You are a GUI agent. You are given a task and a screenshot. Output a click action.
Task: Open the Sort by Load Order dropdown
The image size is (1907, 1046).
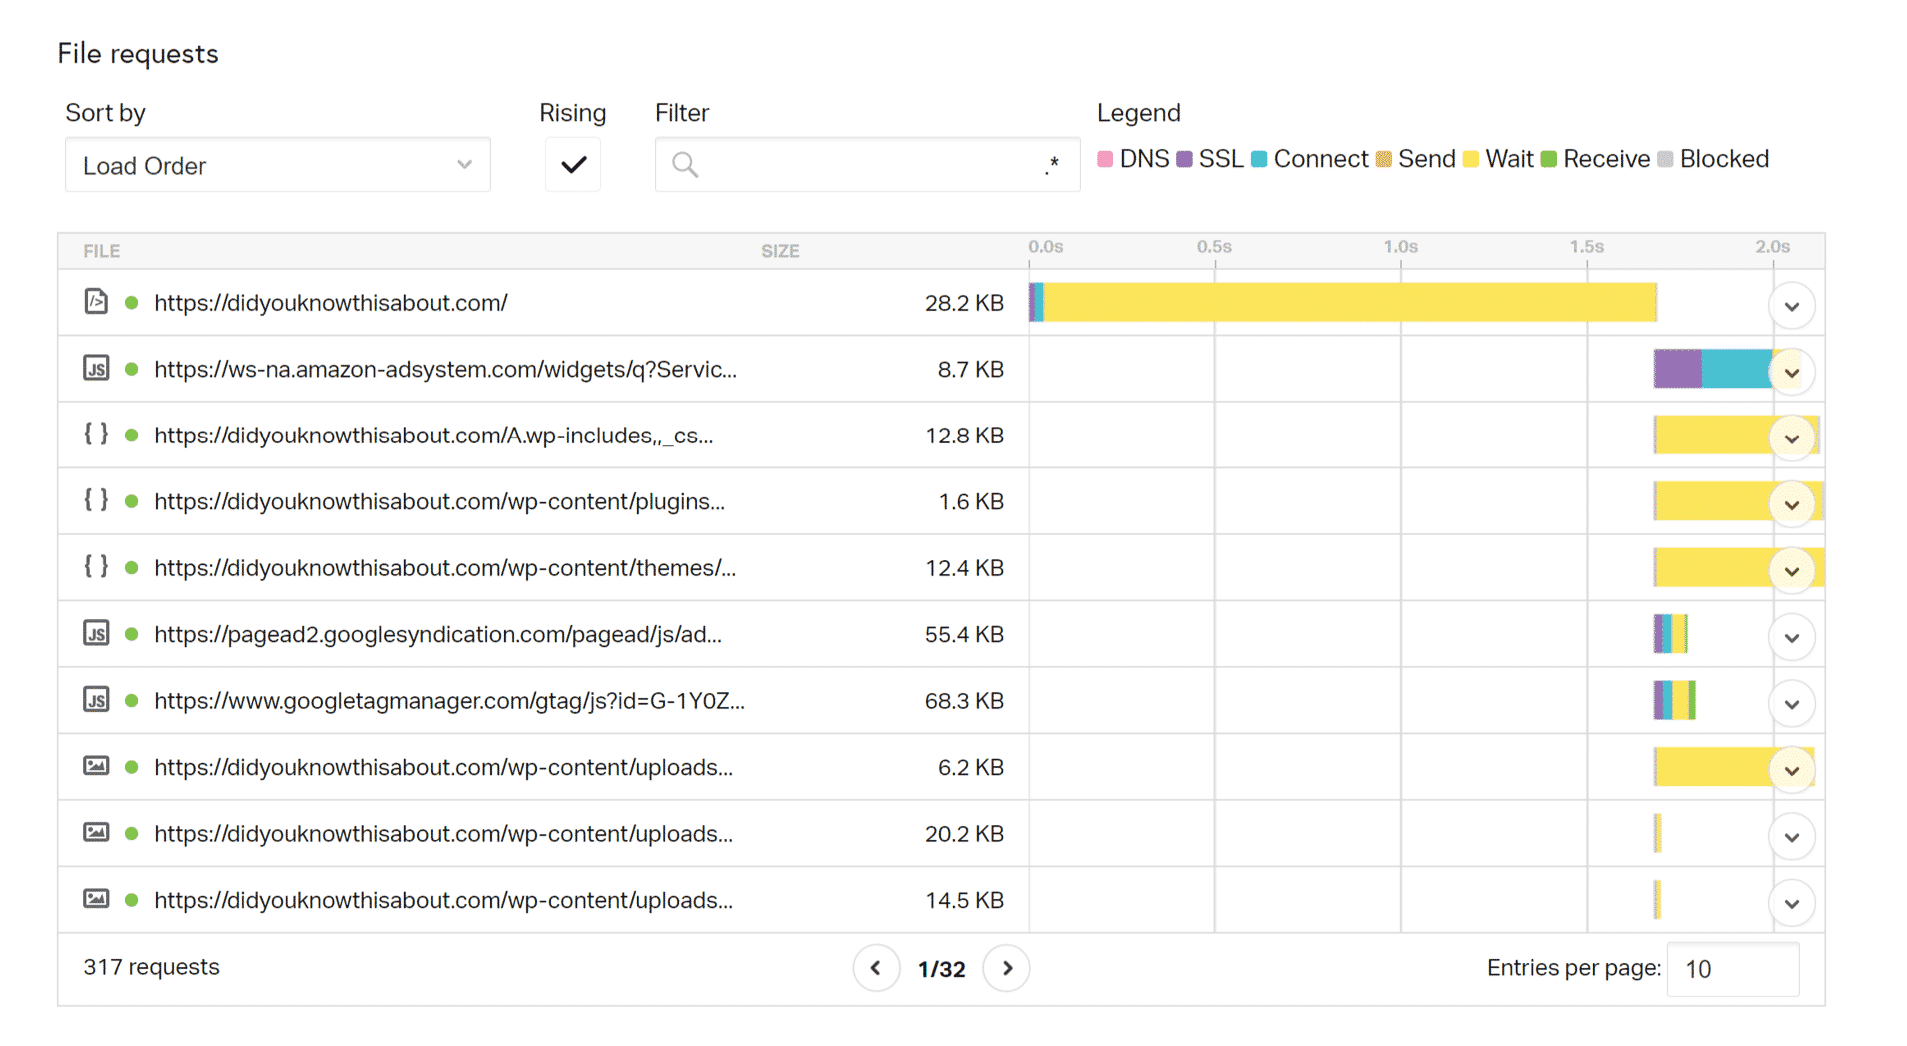[277, 164]
